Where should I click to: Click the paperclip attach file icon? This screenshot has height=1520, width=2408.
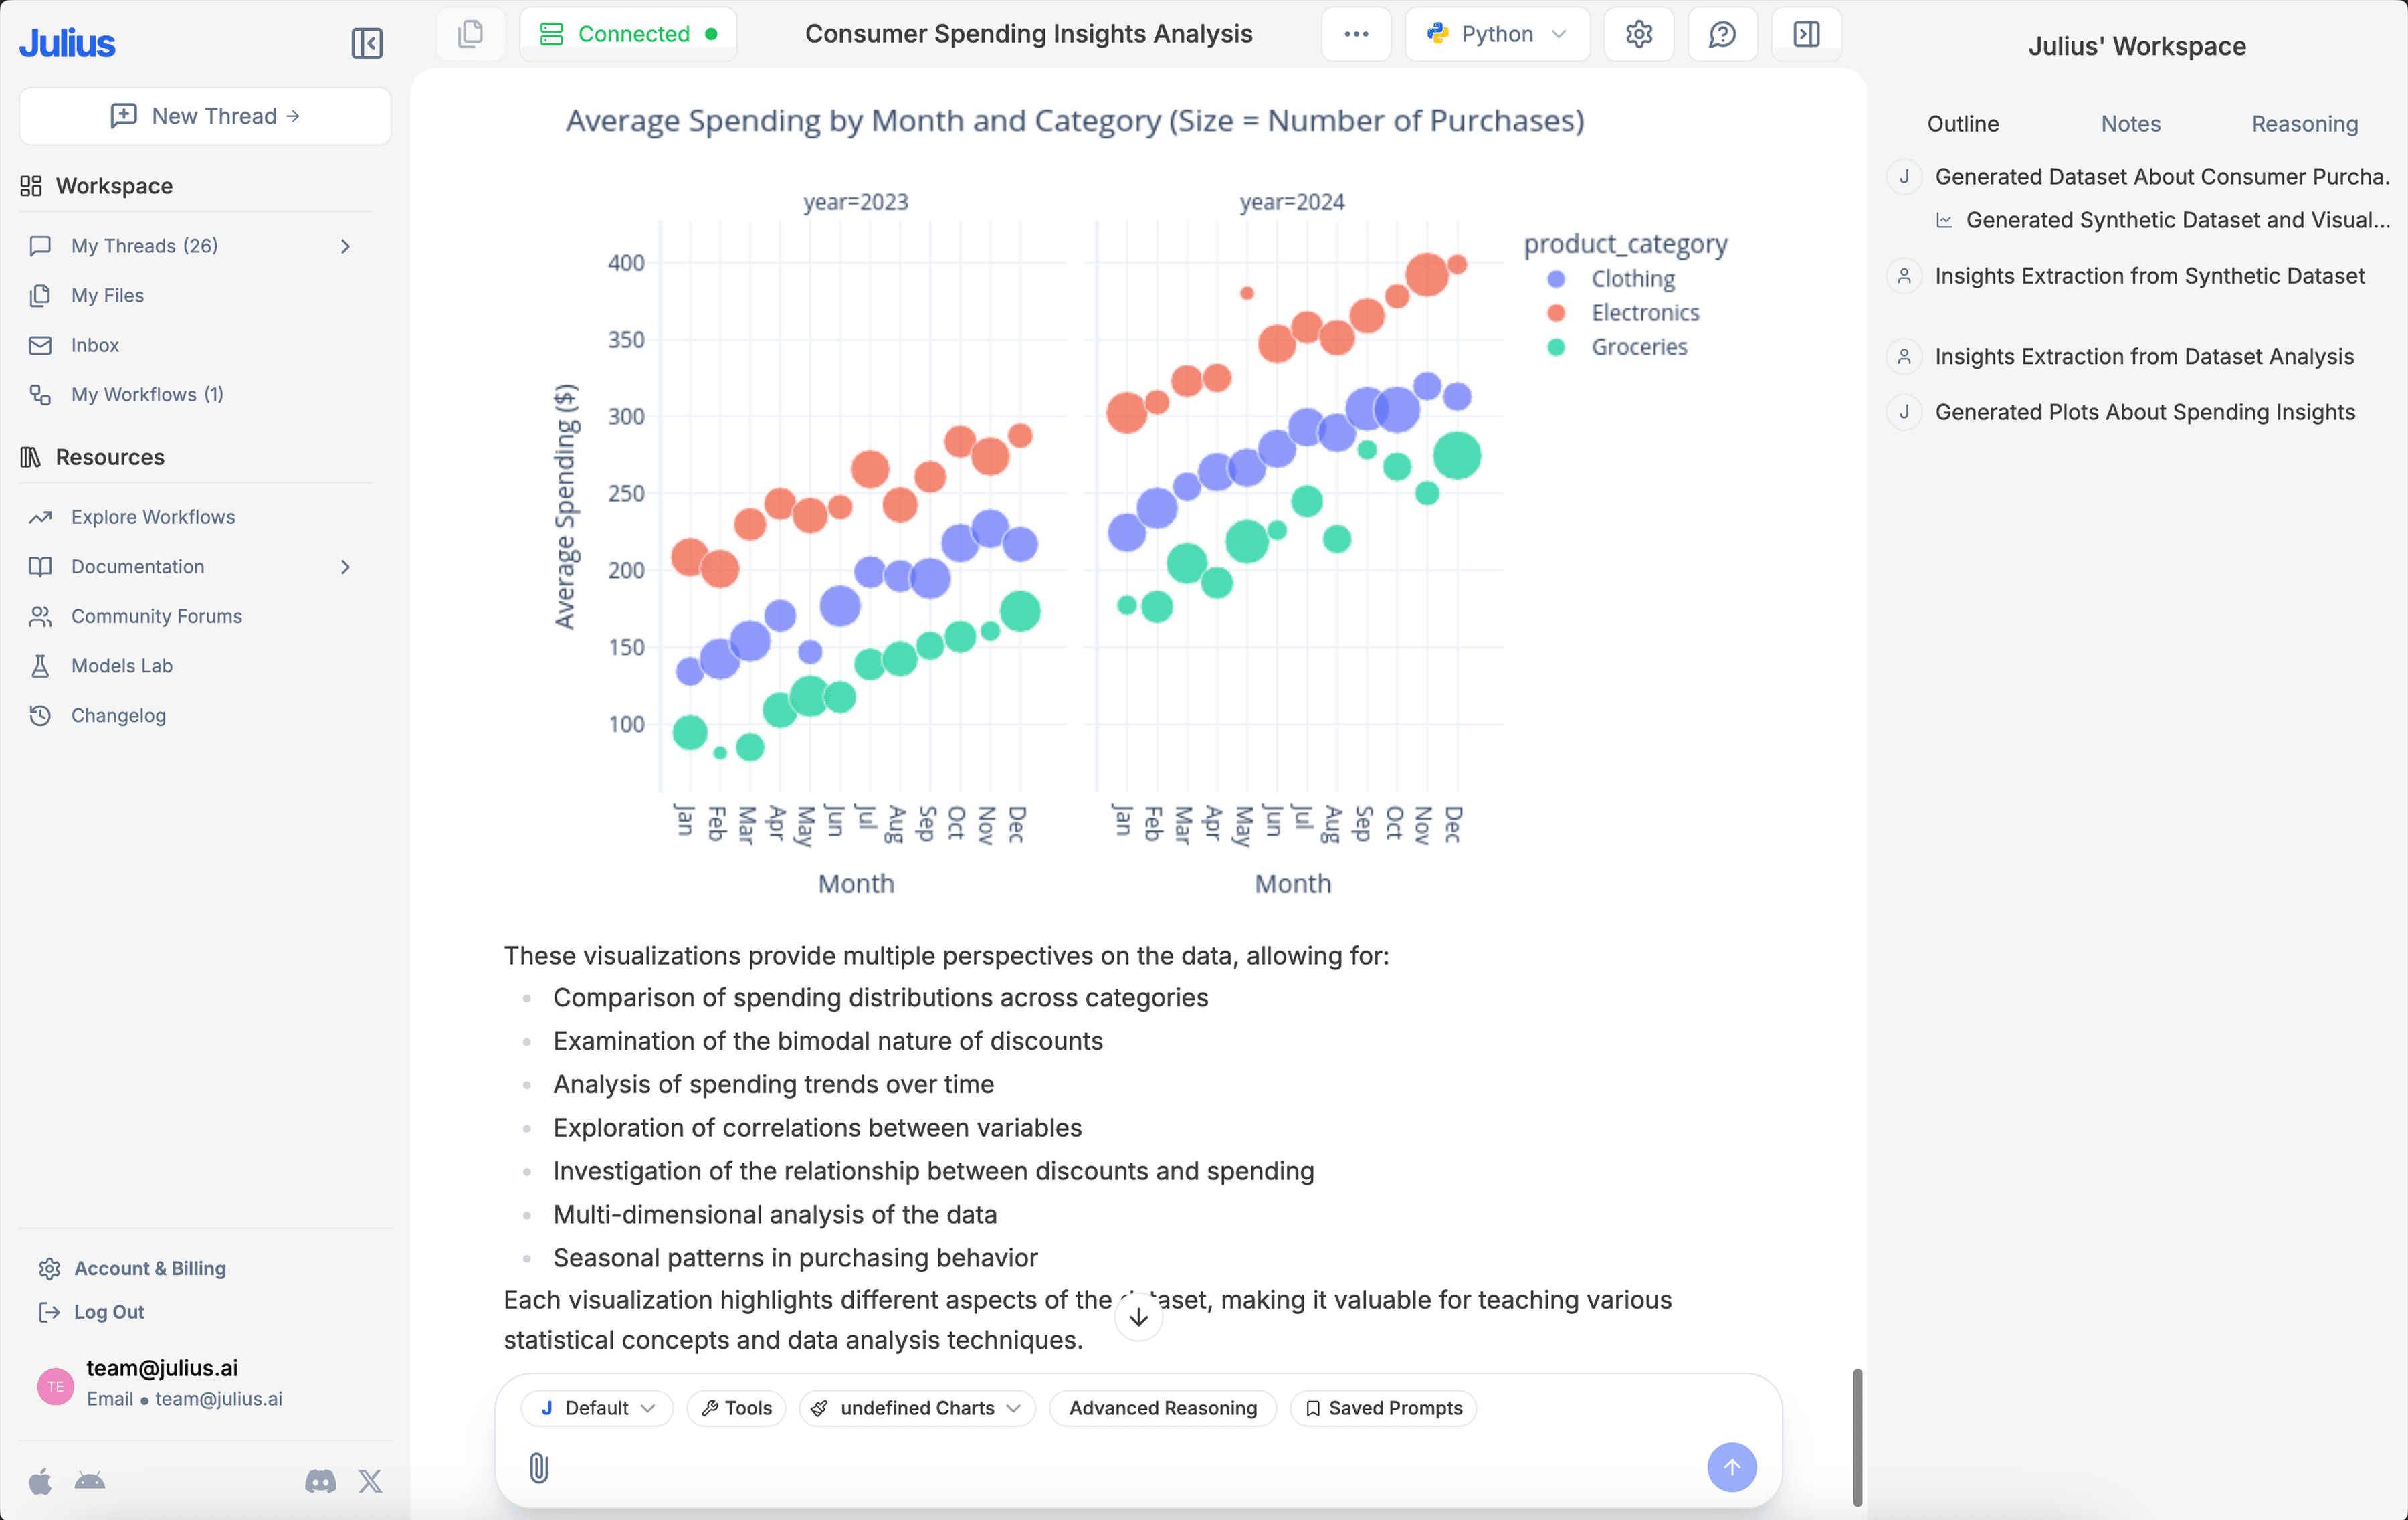tap(539, 1467)
